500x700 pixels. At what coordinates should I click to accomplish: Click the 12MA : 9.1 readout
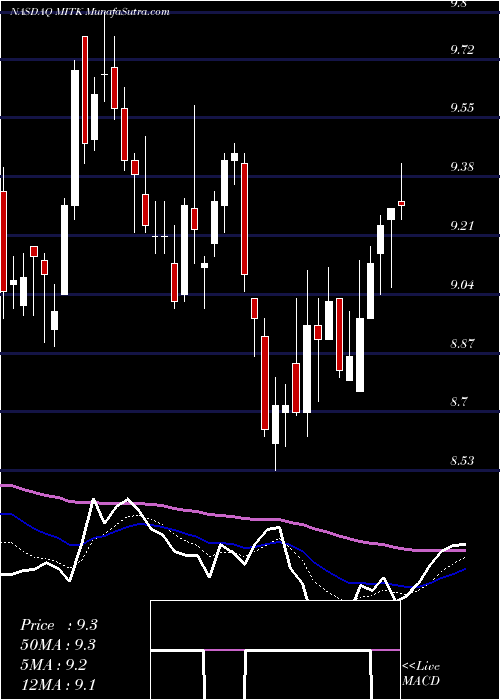pyautogui.click(x=58, y=684)
